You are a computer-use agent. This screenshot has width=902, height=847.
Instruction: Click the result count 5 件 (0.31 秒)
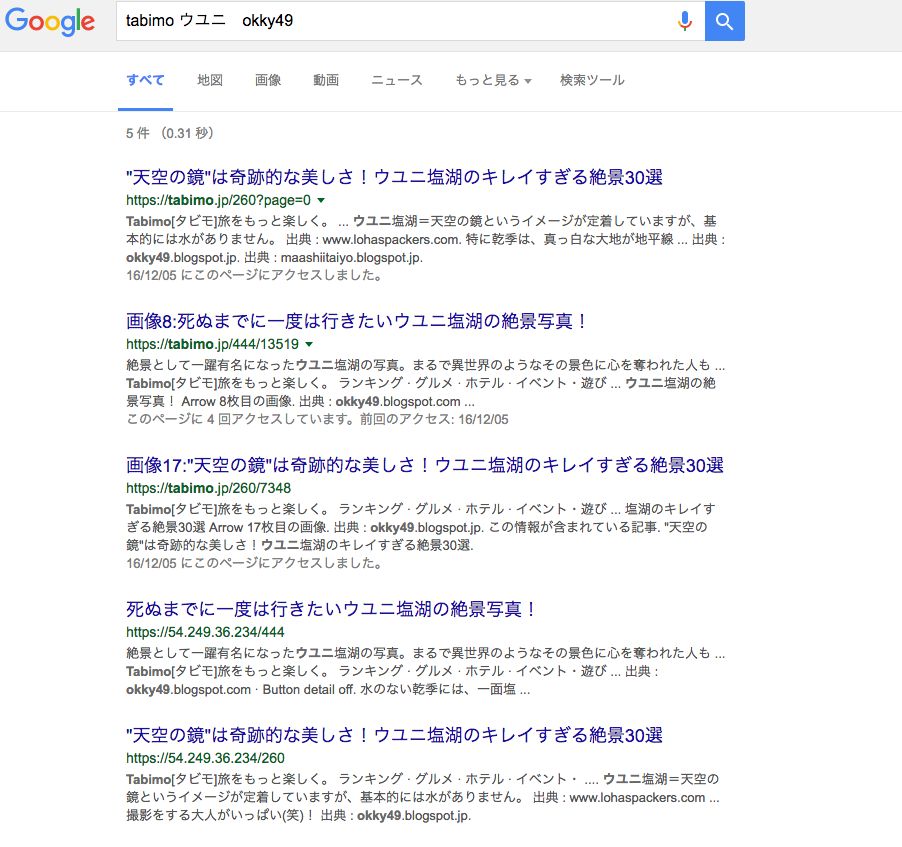click(x=170, y=133)
